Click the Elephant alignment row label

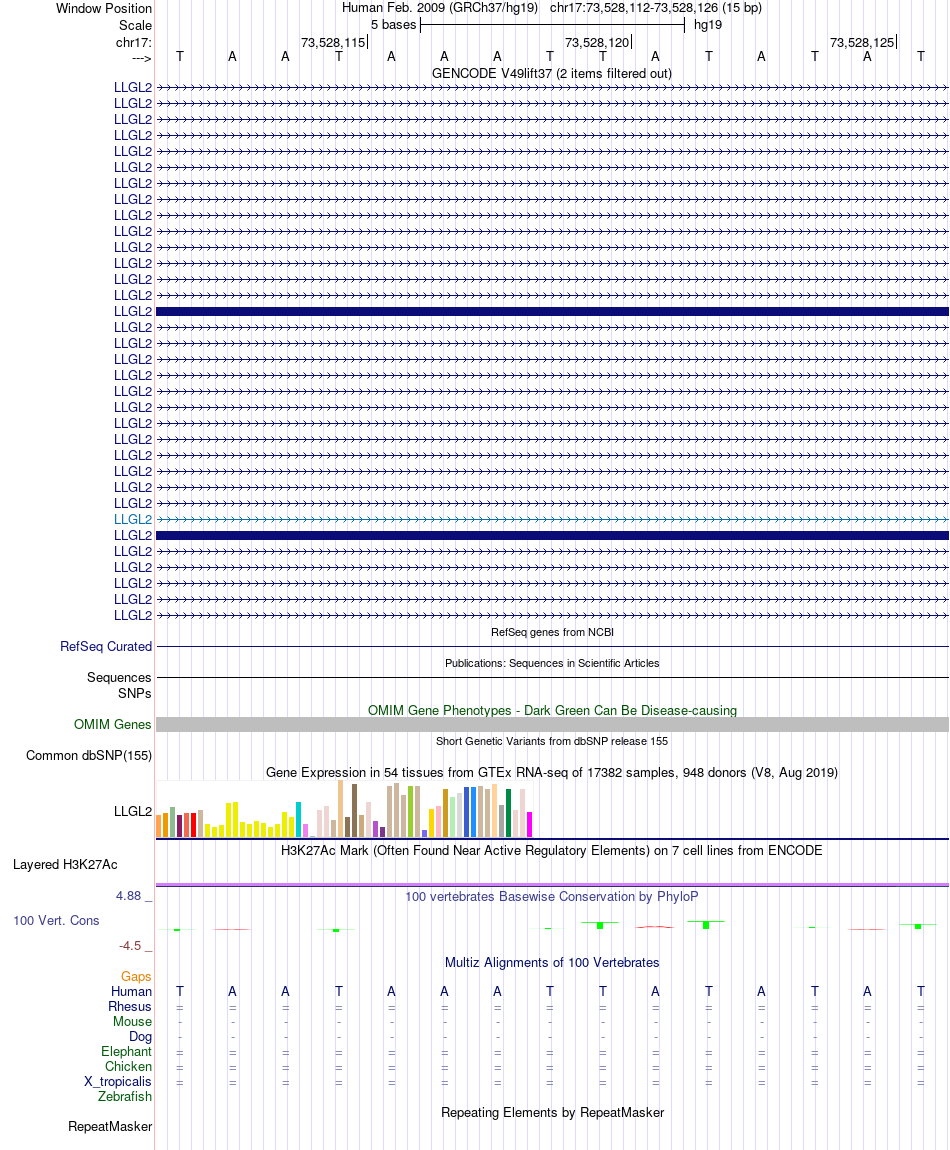[x=126, y=1051]
